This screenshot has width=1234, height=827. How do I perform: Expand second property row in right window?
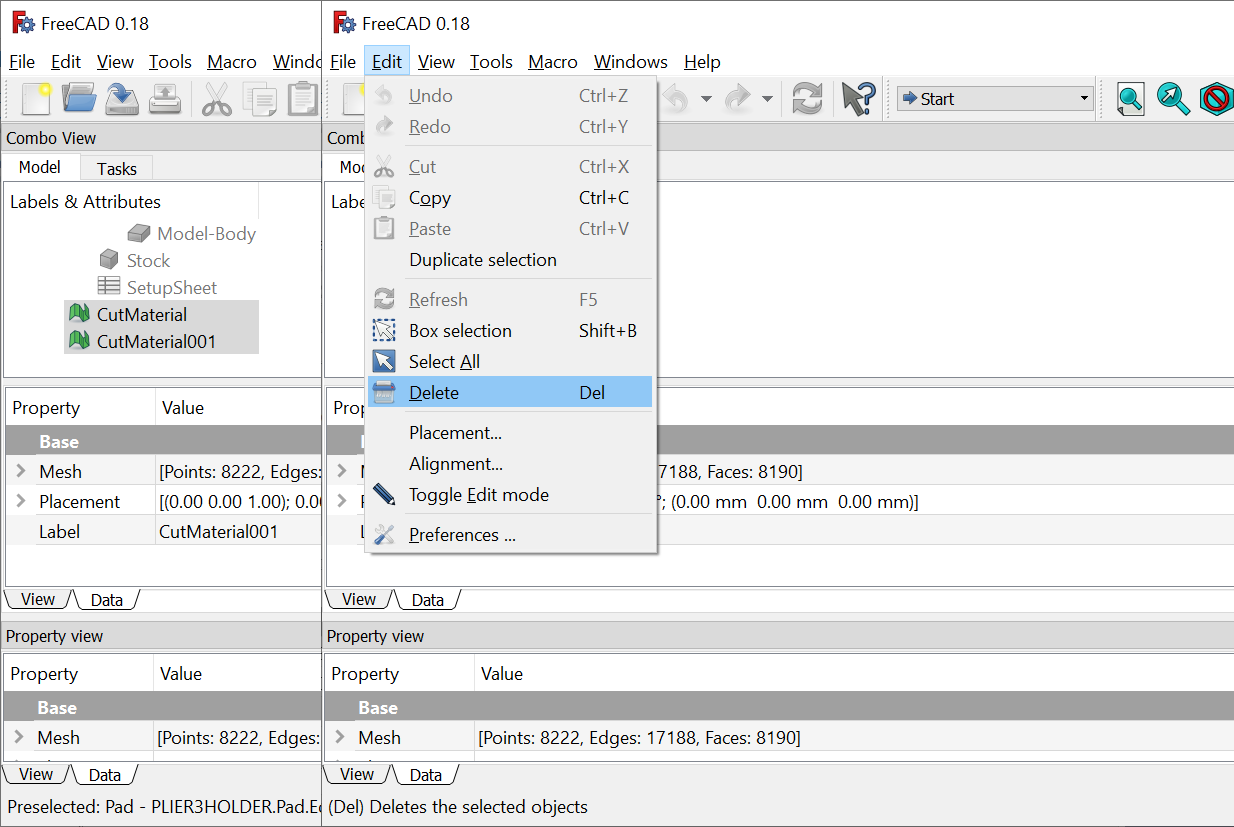[342, 501]
